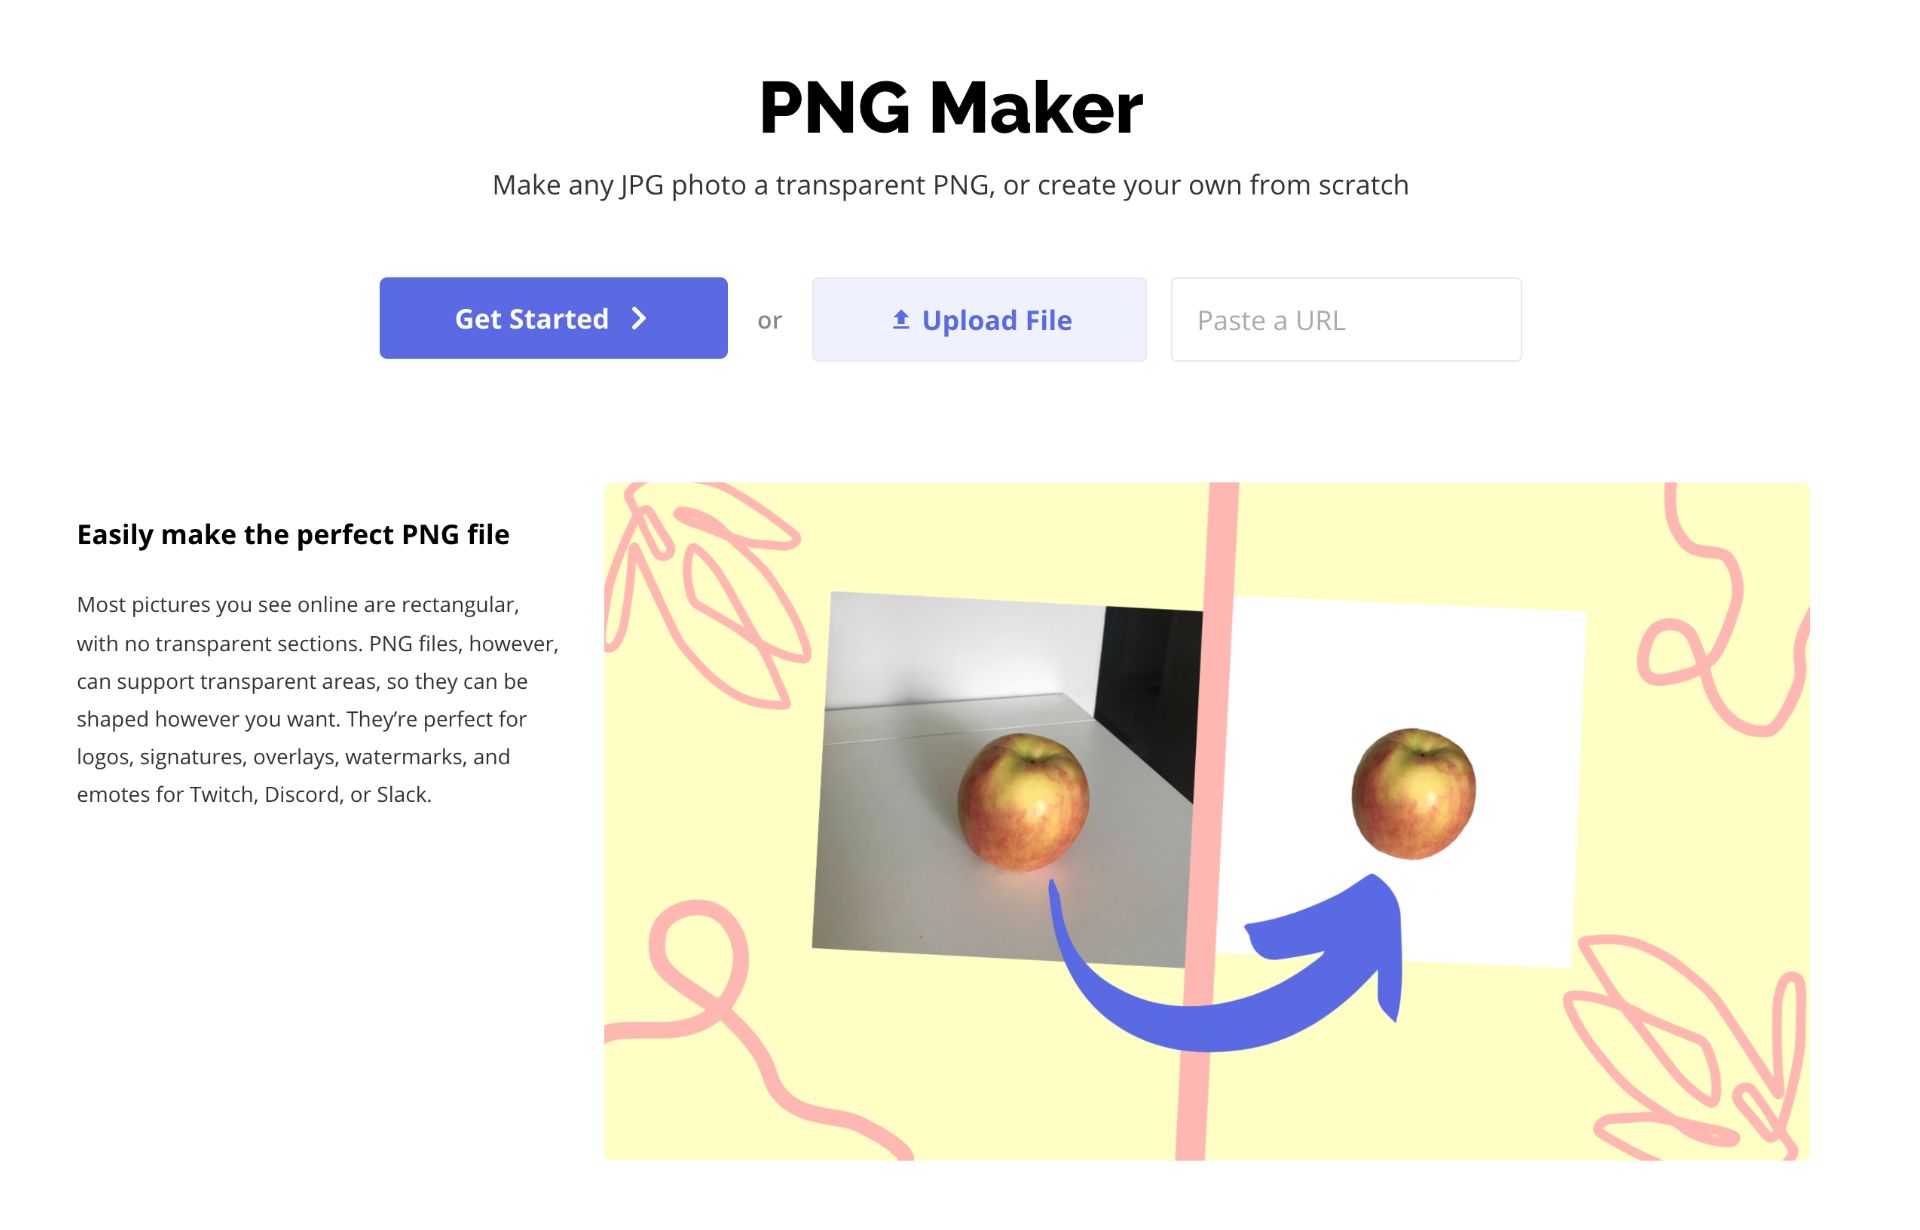Click the pink vertical divider stripe in the illustration
This screenshot has height=1230, width=1920.
(1208, 820)
